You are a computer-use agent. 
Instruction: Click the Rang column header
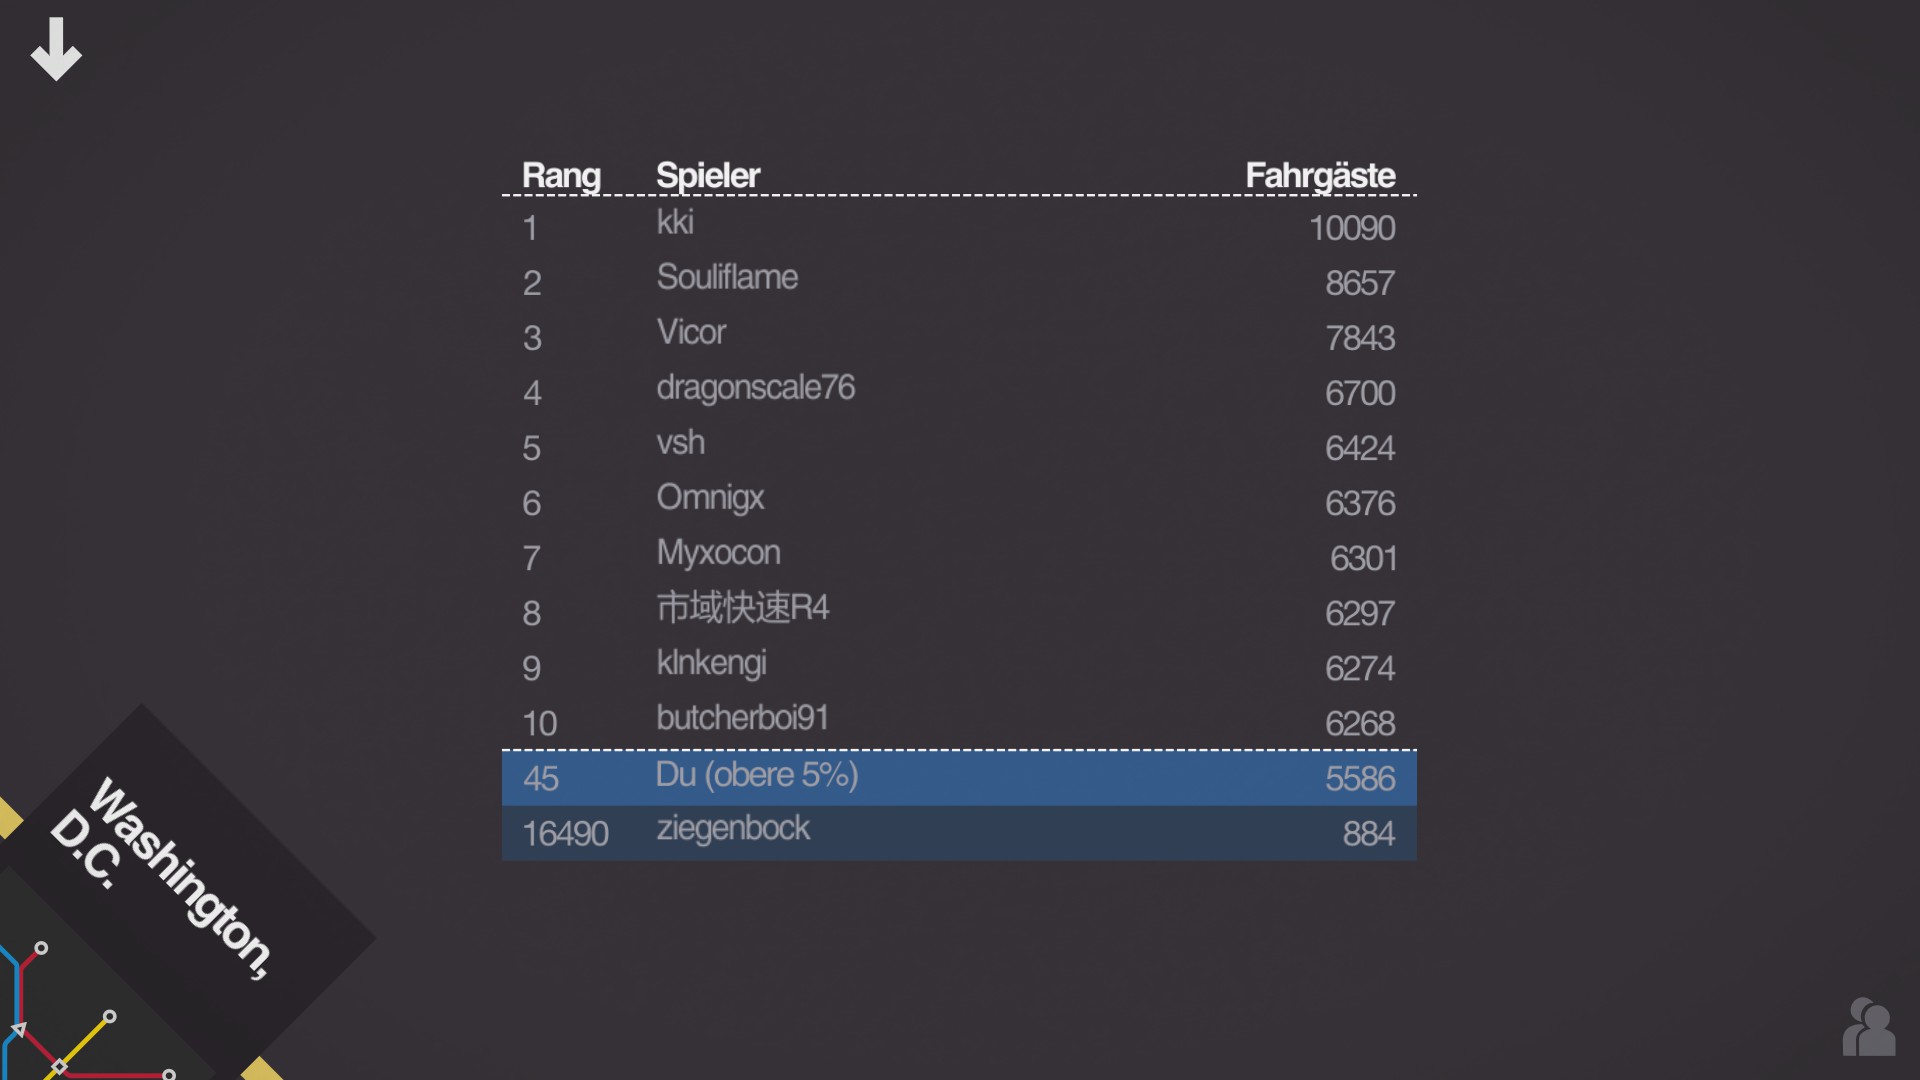(561, 175)
